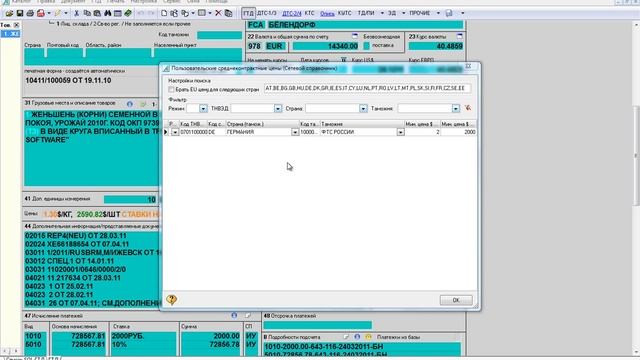Screen dimensions: 640x360
Task: Open the Таможня filter dropdown
Action: [456, 109]
